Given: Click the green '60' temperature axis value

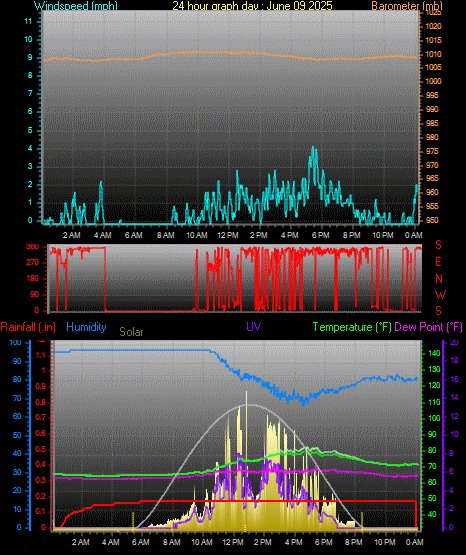Looking at the screenshot, I should tap(432, 482).
